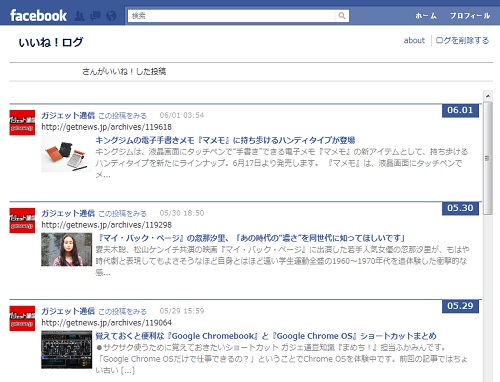Click the URL getnews.jp/archives/119618
The width and height of the screenshot is (500, 382).
[107, 127]
